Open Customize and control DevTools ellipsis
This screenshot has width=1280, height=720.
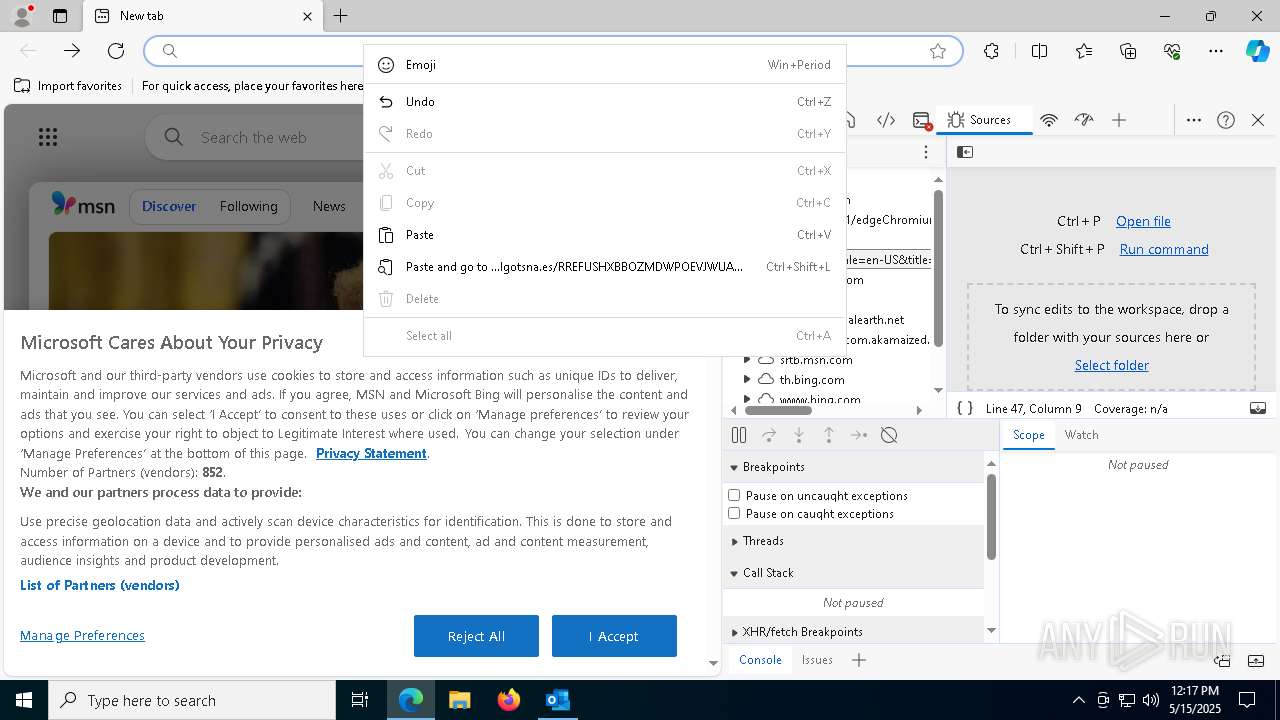pos(1194,120)
